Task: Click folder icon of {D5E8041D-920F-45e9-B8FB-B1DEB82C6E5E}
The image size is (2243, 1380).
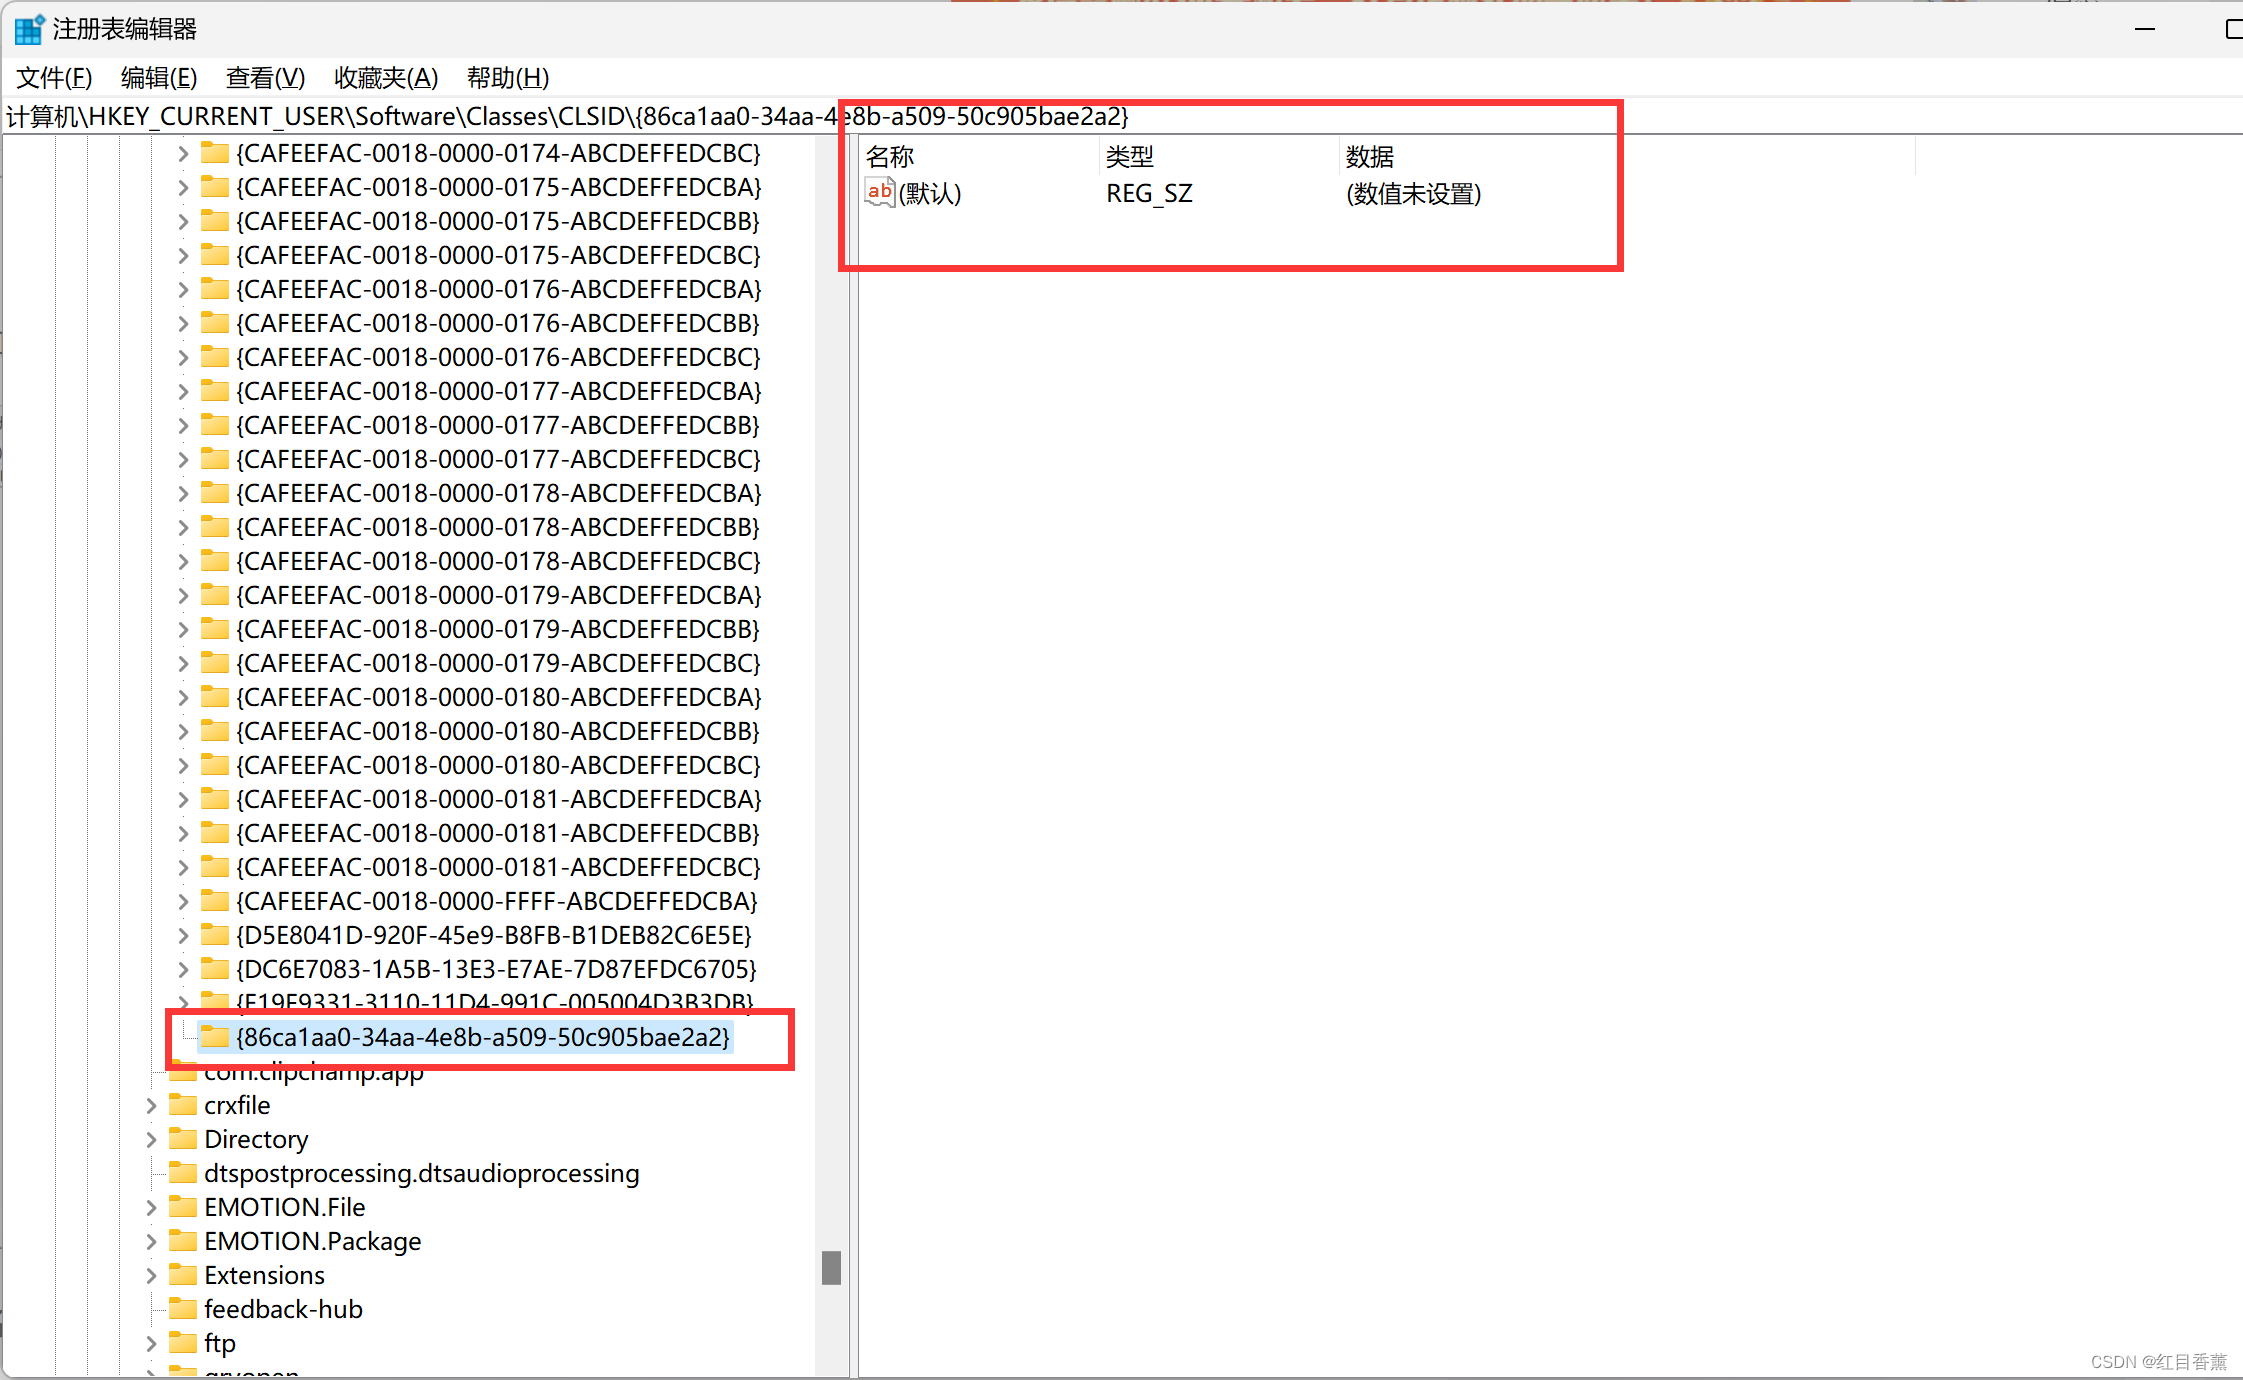Action: 214,935
